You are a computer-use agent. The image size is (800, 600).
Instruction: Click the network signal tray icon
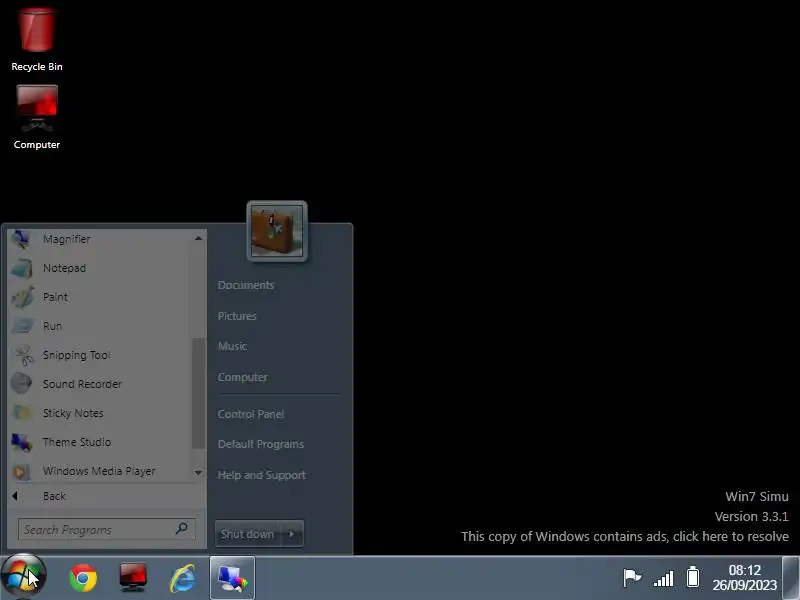tap(663, 579)
